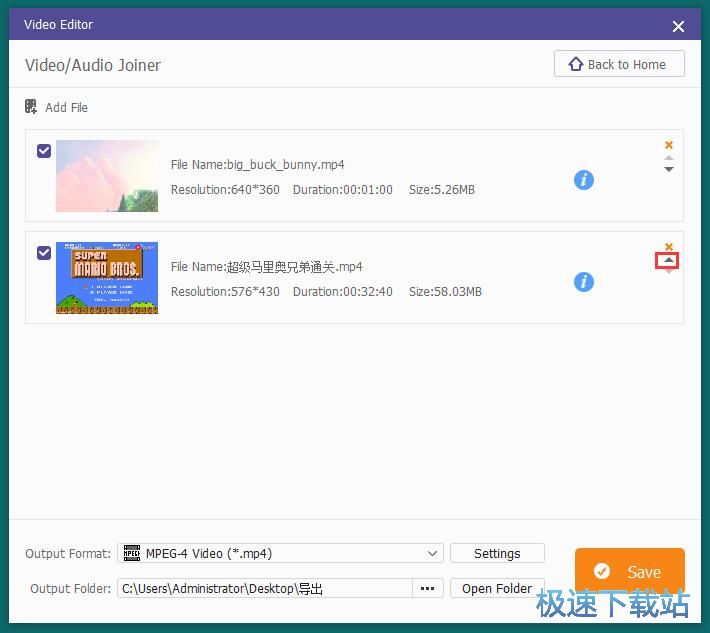Uncheck the Super Mario video checkbox
This screenshot has height=633, width=710.
pos(44,253)
